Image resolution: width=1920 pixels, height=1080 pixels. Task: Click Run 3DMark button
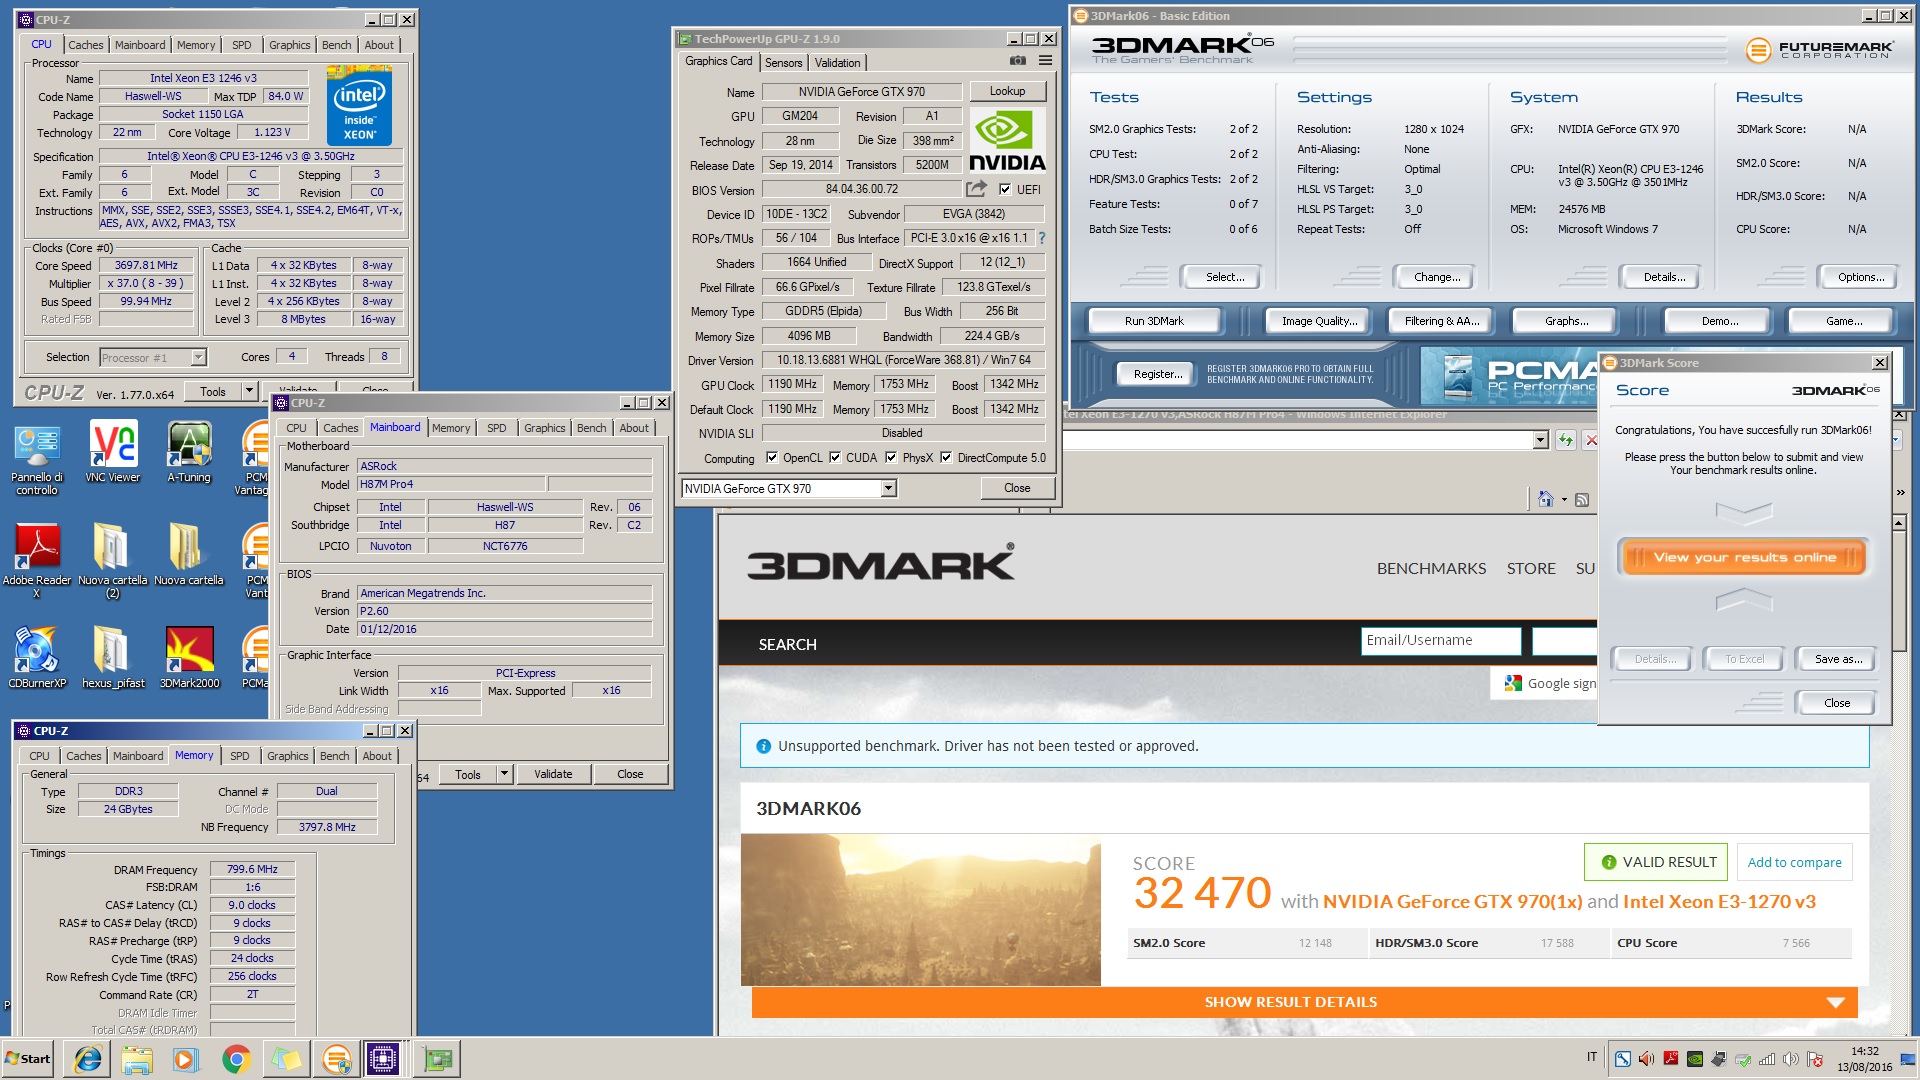1154,321
